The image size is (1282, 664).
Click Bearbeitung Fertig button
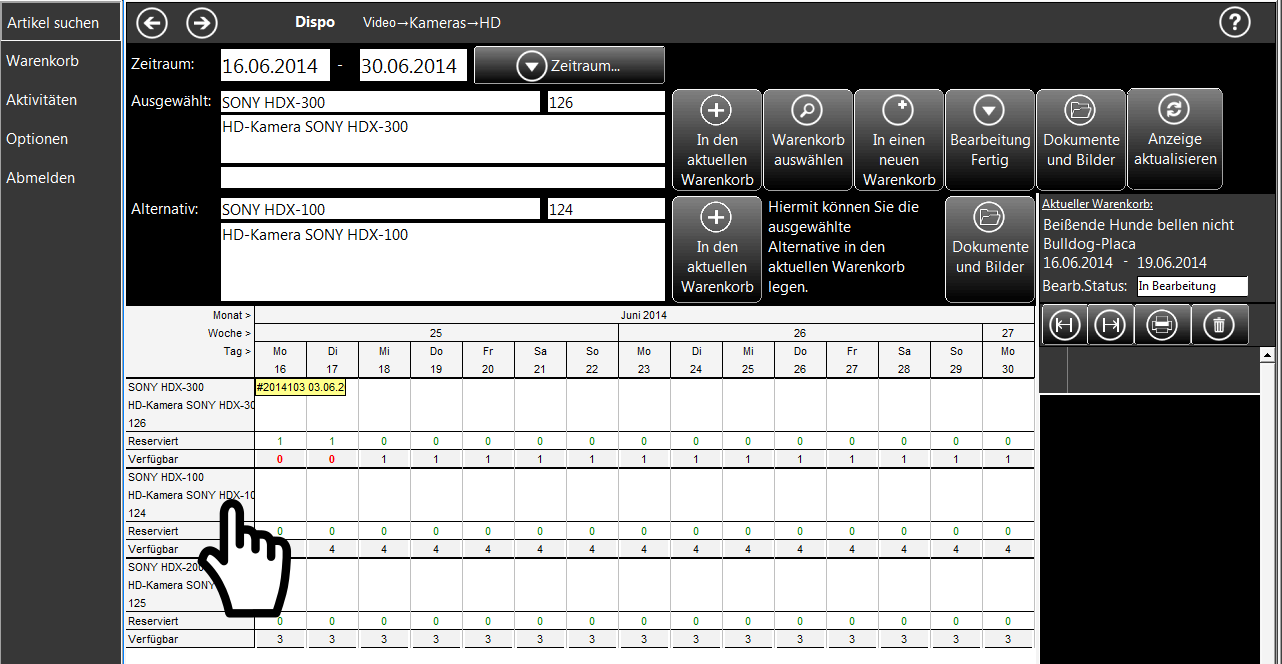pos(990,140)
